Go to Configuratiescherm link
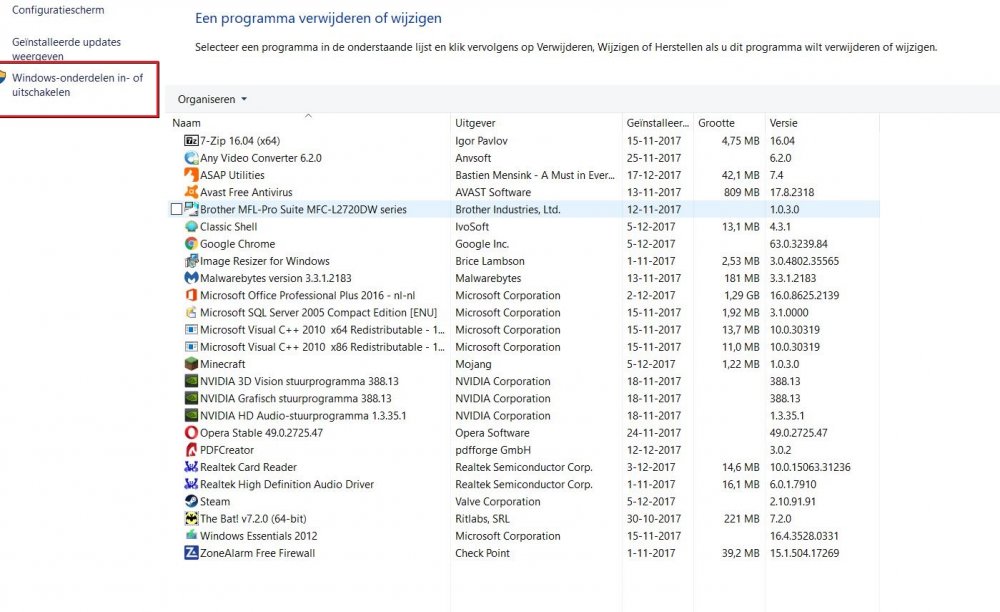 click(x=58, y=10)
